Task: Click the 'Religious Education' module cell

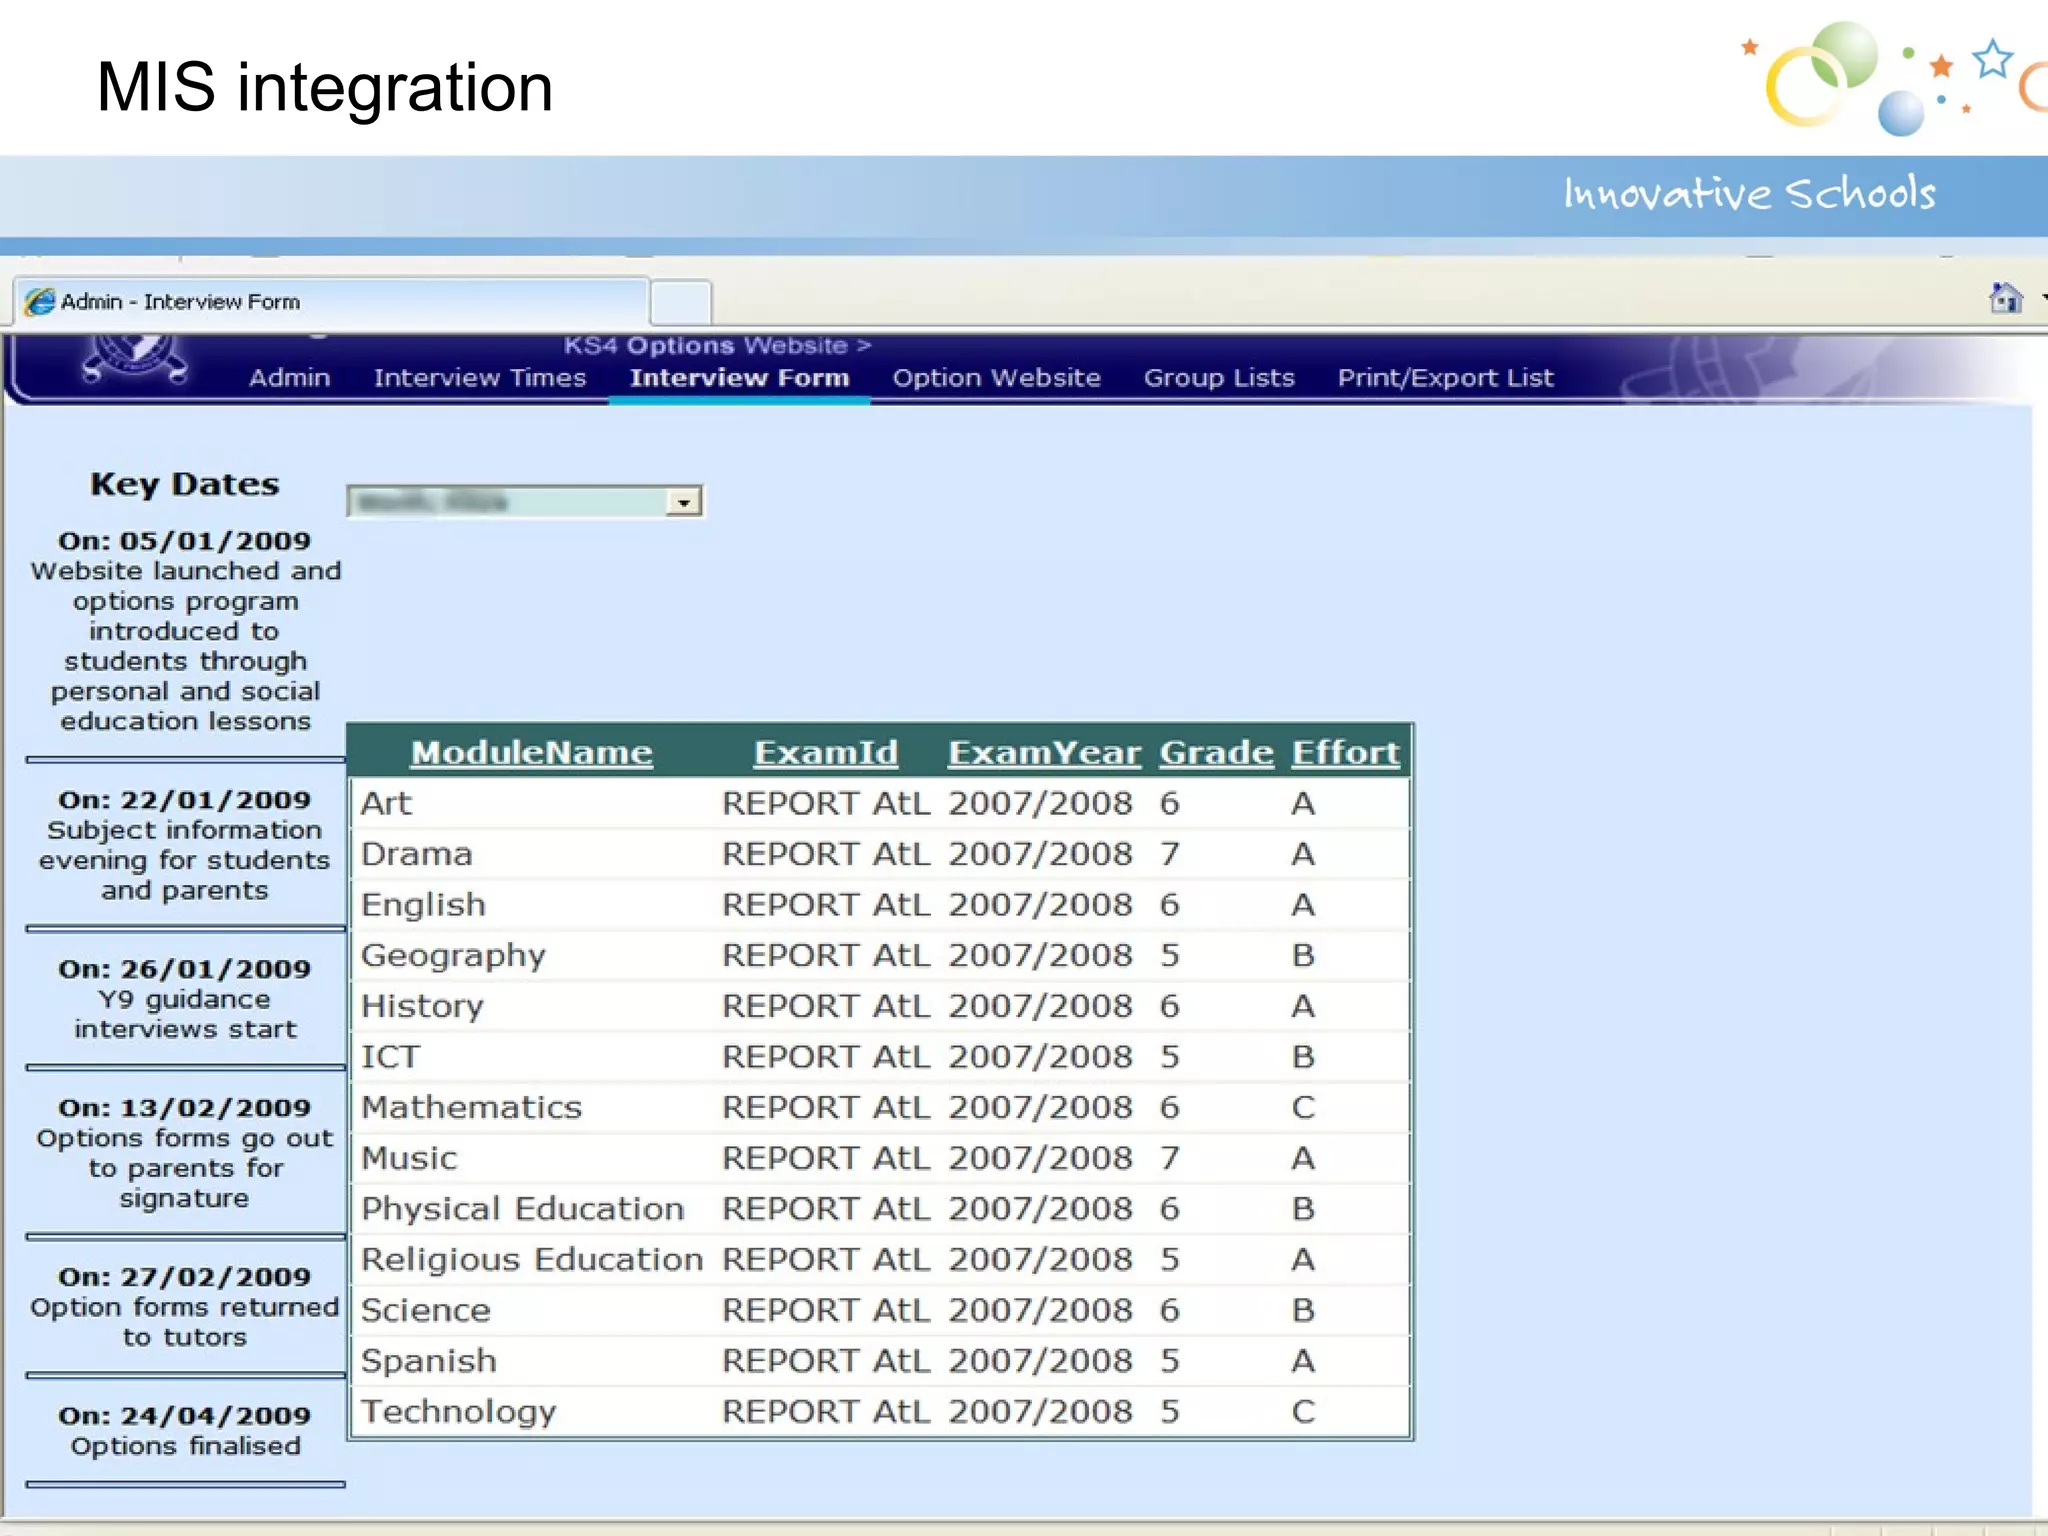Action: point(533,1260)
